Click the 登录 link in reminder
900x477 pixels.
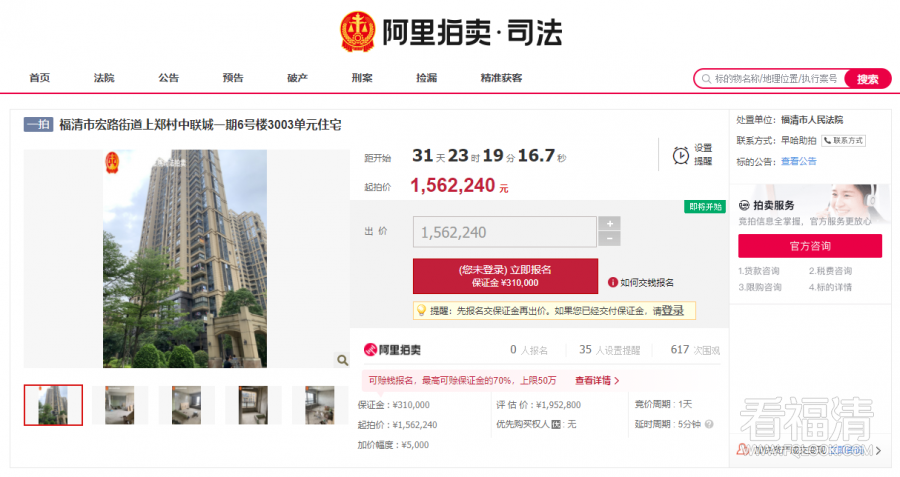click(x=672, y=311)
